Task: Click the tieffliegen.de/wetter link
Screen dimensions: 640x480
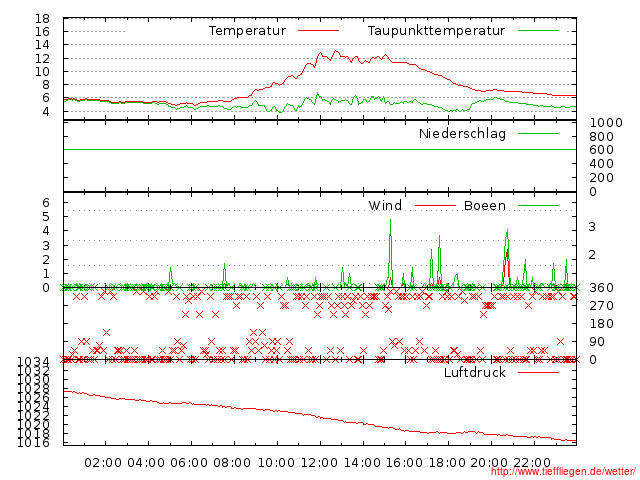Action: coord(563,471)
